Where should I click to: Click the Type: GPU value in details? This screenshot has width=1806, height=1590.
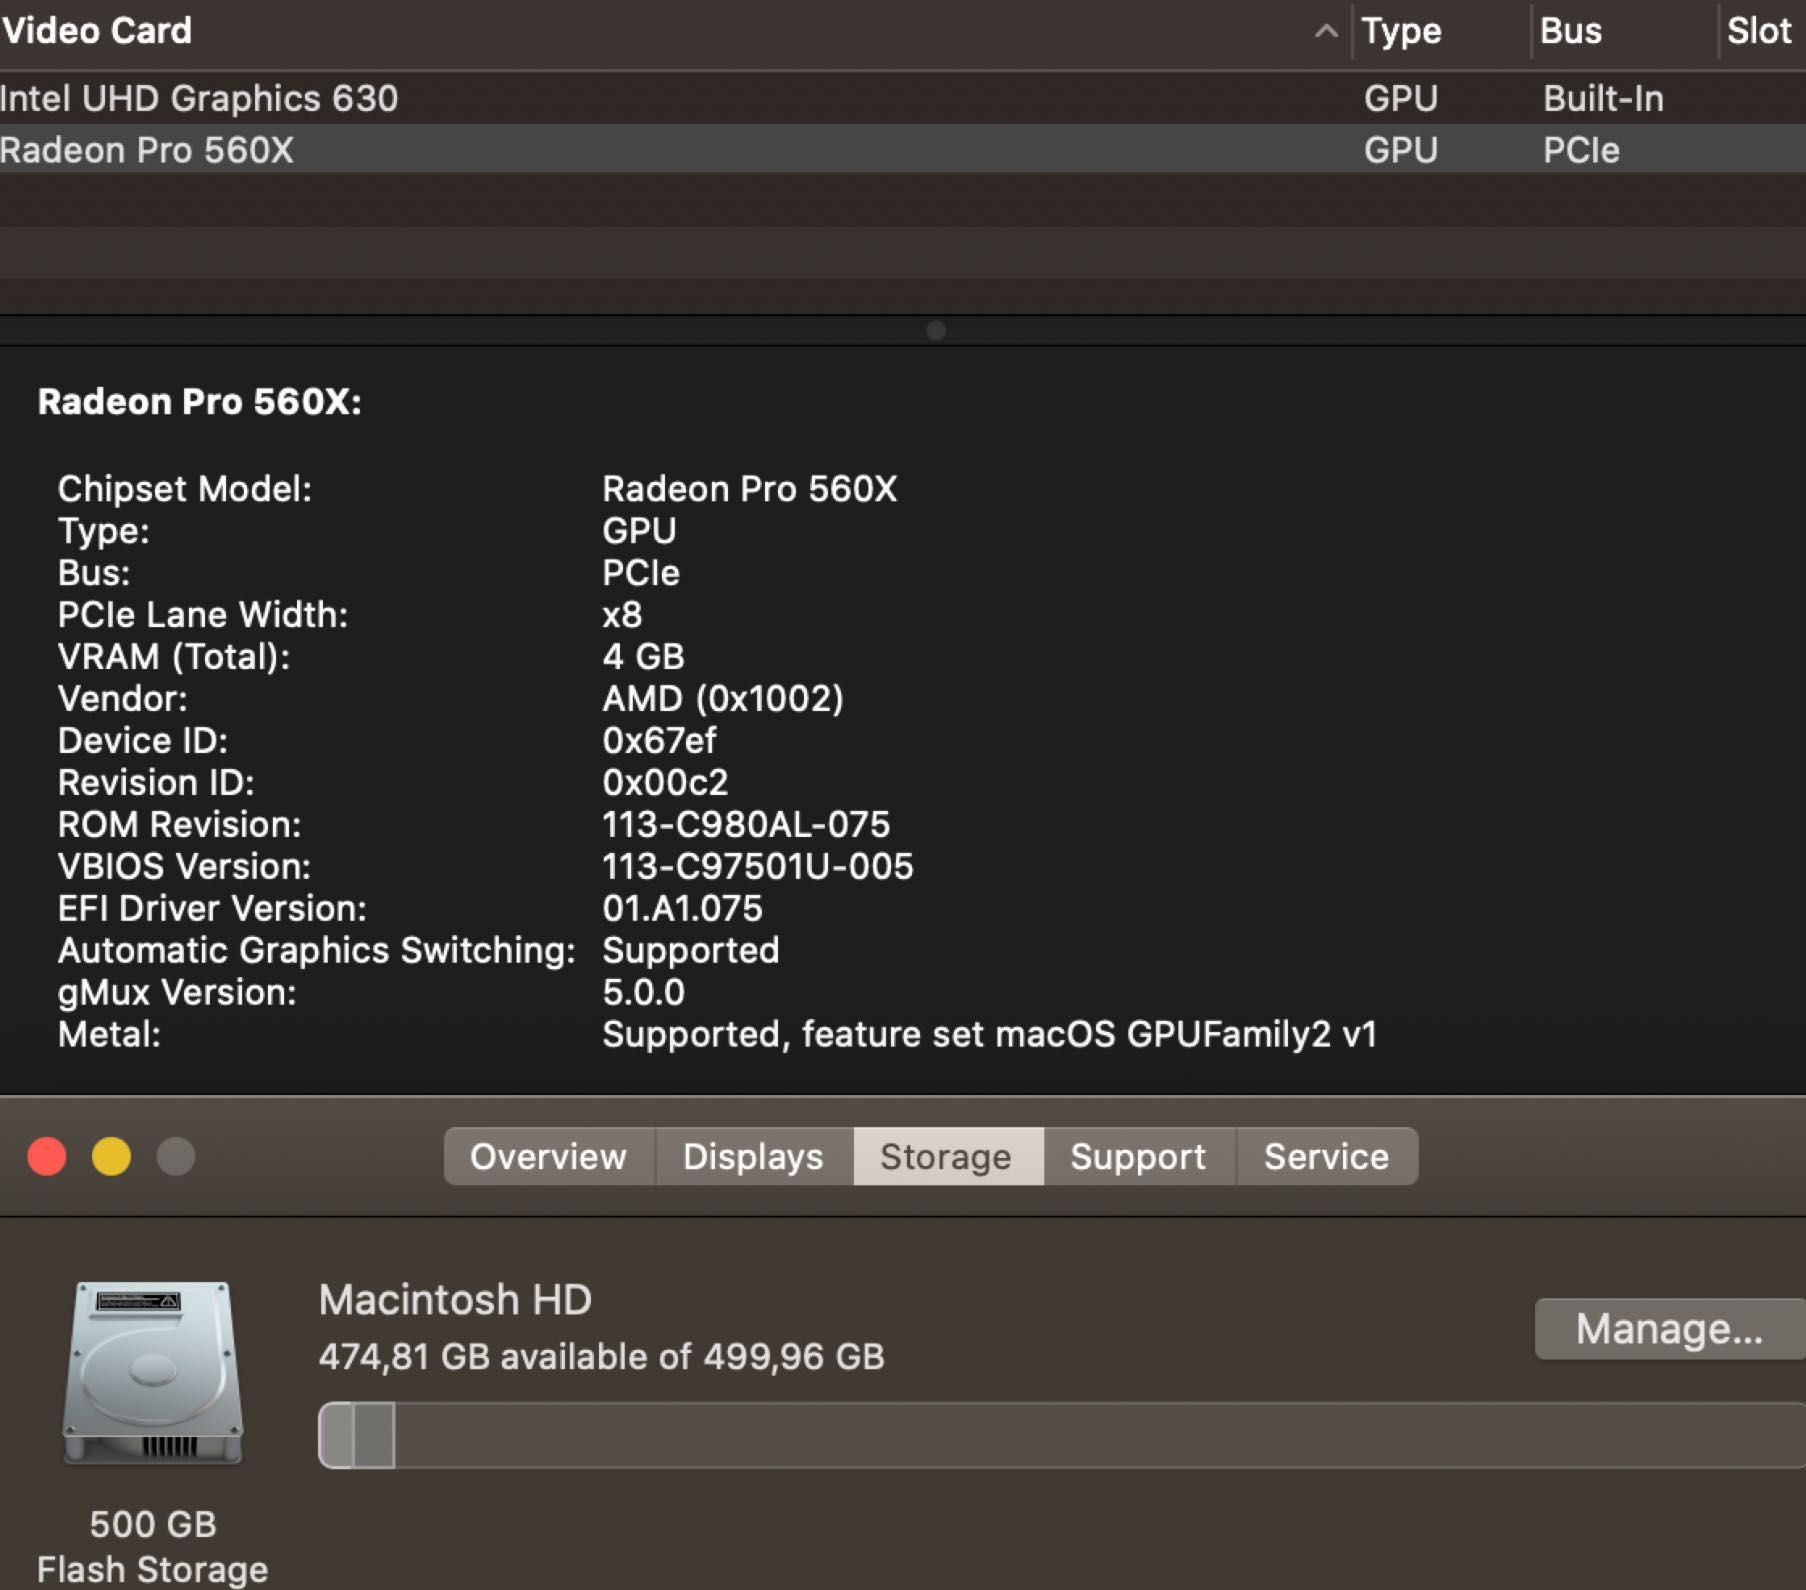(x=639, y=531)
